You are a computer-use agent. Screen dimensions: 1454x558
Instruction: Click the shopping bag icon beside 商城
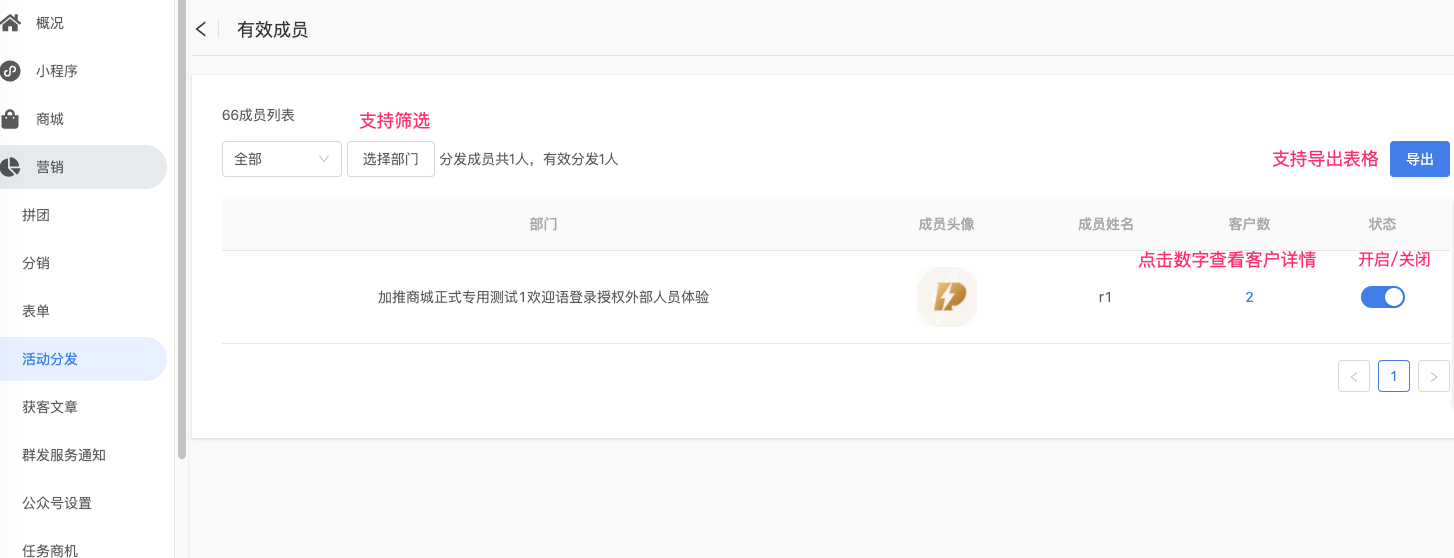(10, 119)
